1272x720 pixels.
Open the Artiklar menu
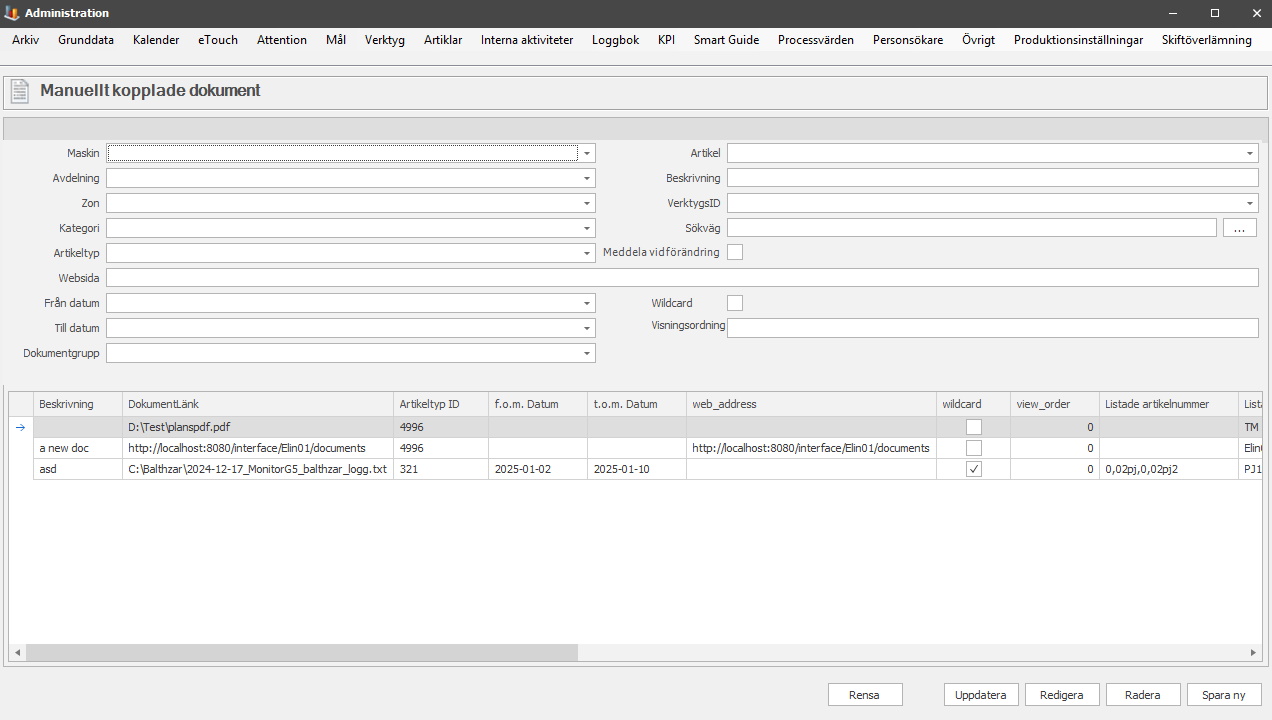[x=443, y=40]
